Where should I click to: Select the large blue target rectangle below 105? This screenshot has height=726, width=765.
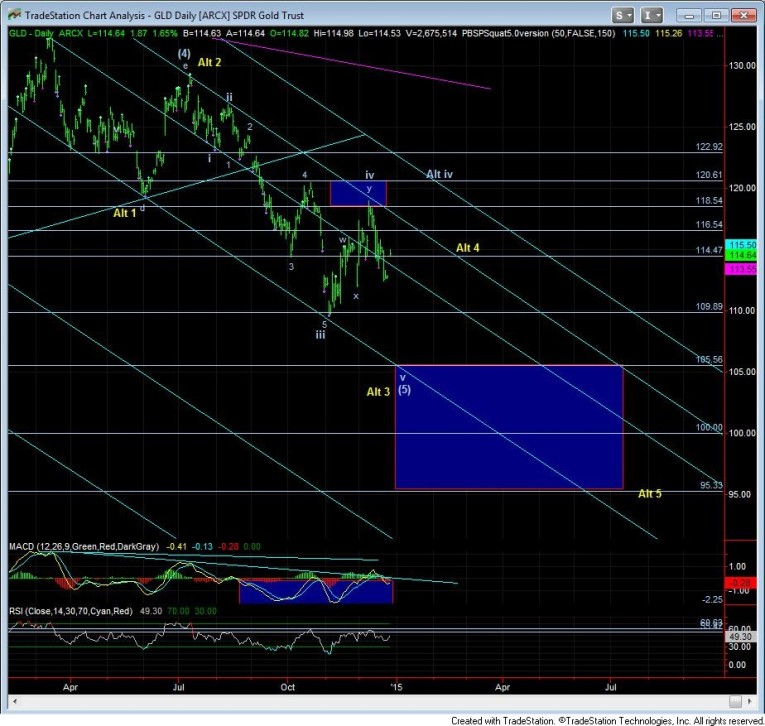(x=509, y=427)
